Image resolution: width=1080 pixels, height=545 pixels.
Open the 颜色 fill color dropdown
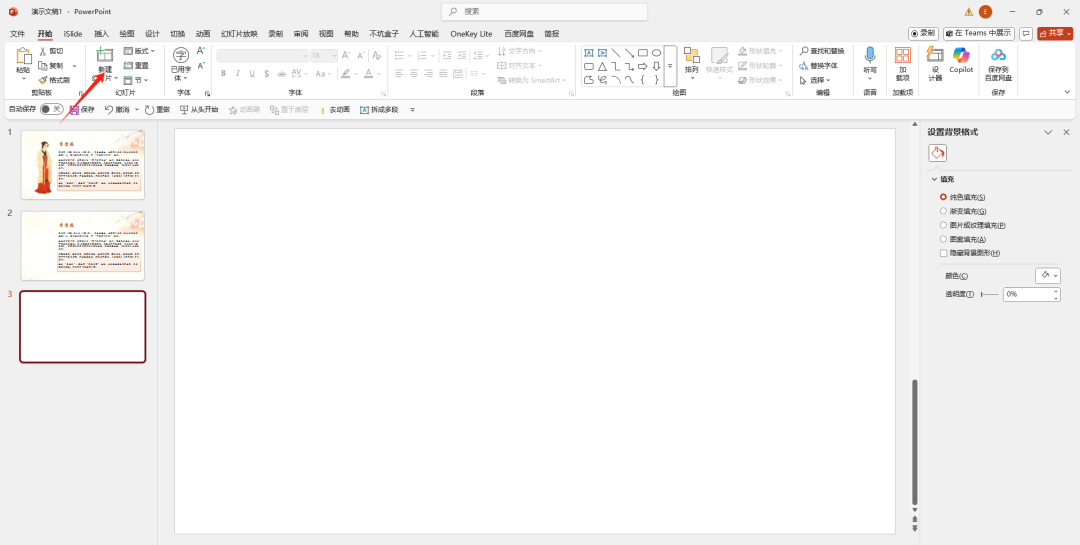tap(1047, 275)
